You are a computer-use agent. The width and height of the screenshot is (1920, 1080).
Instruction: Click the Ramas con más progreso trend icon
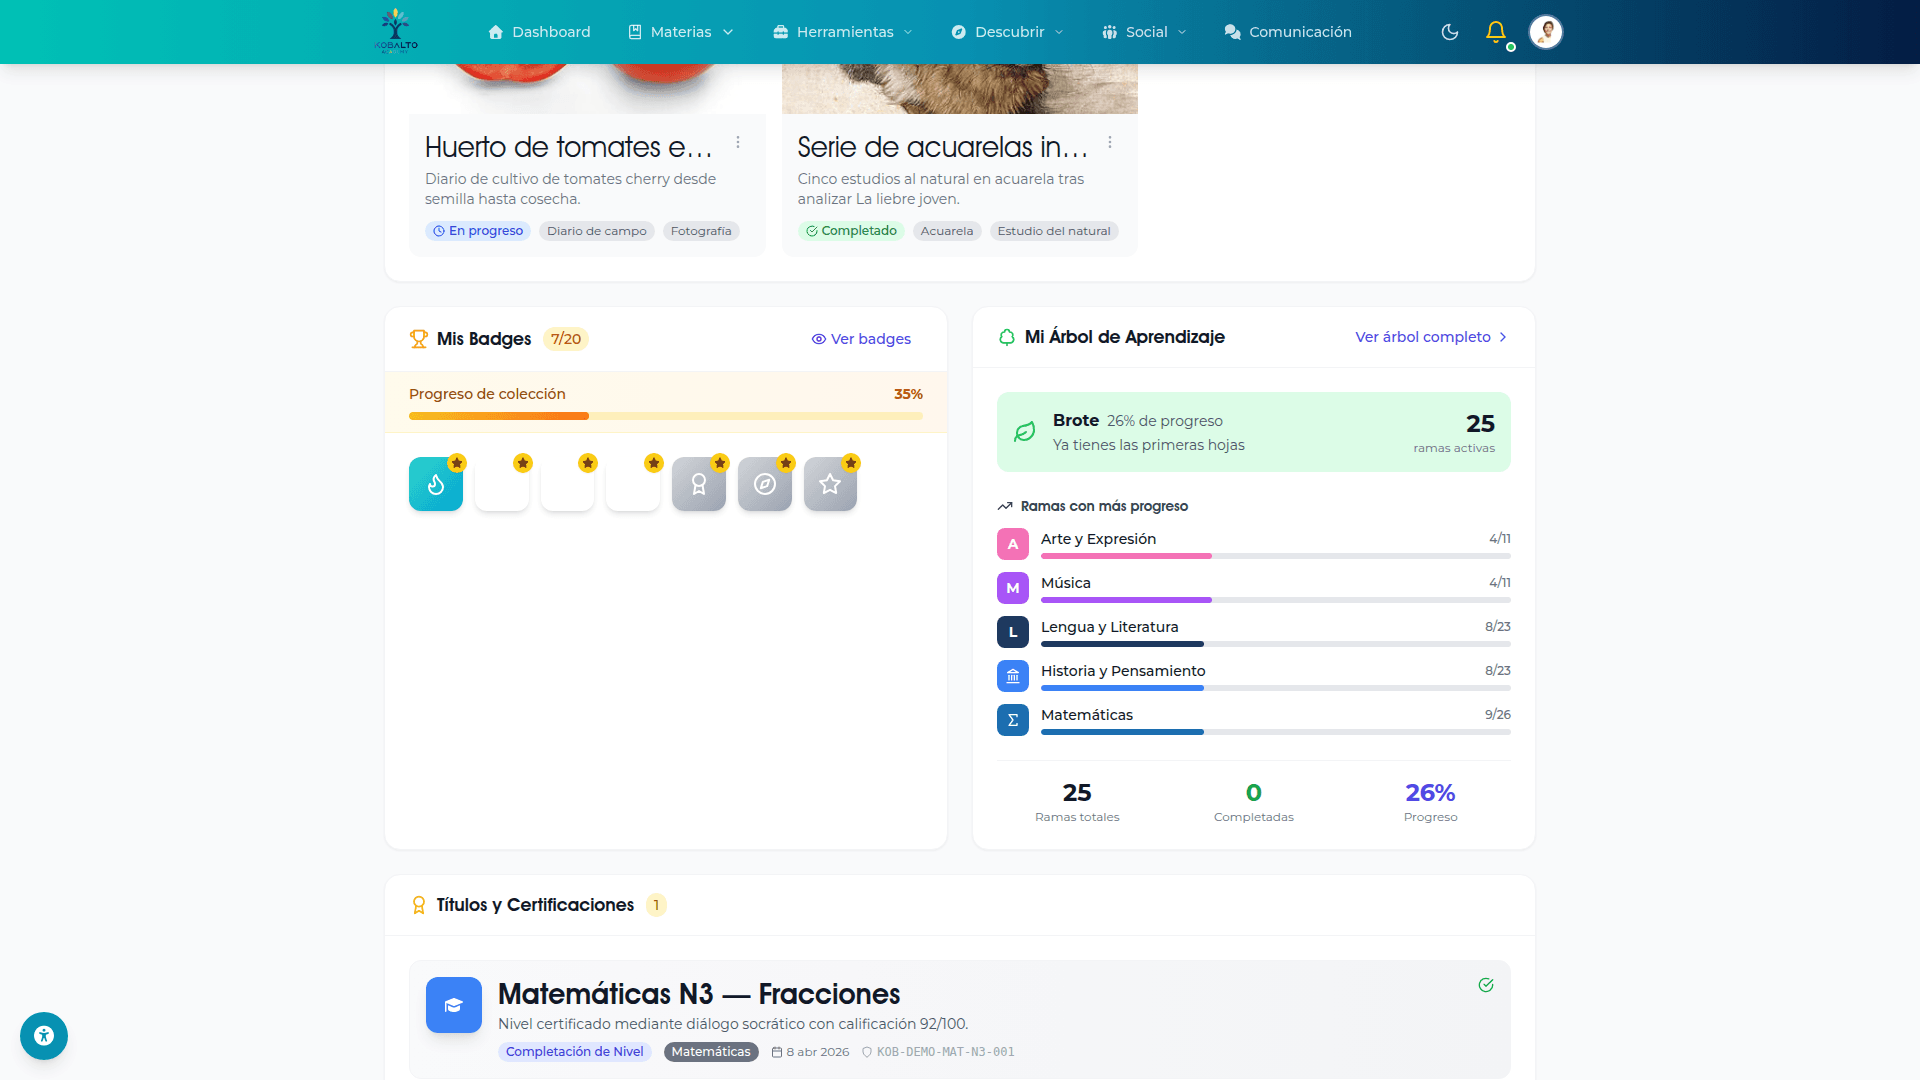click(1005, 506)
